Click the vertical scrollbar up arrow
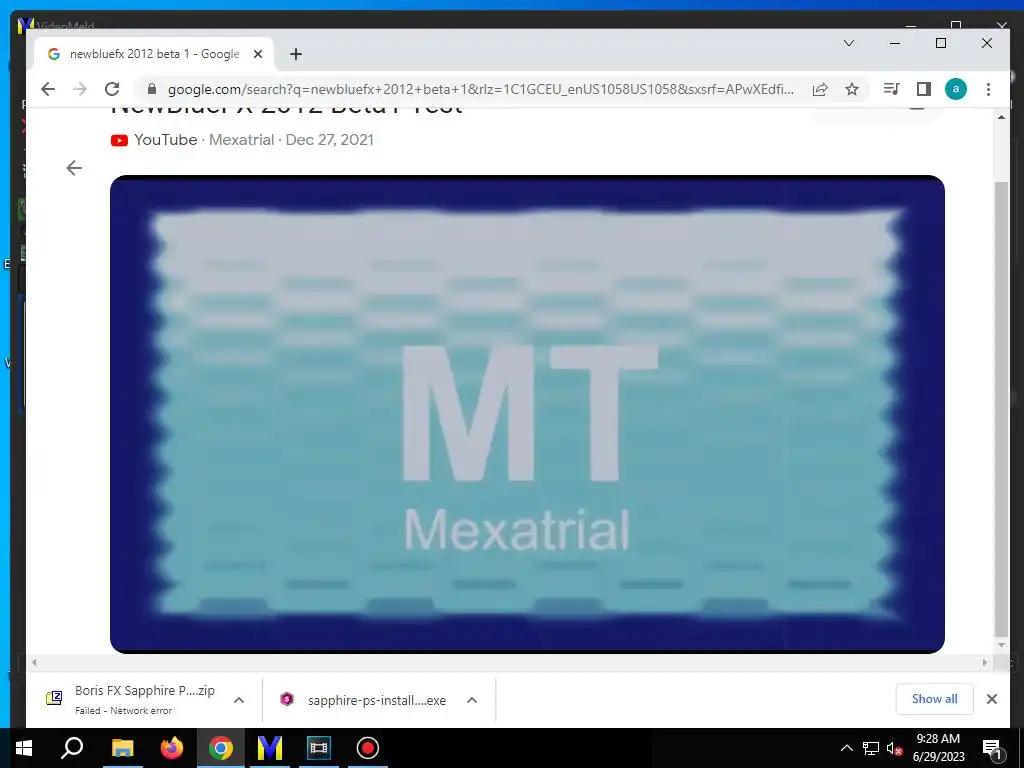1024x768 pixels. coord(1001,117)
